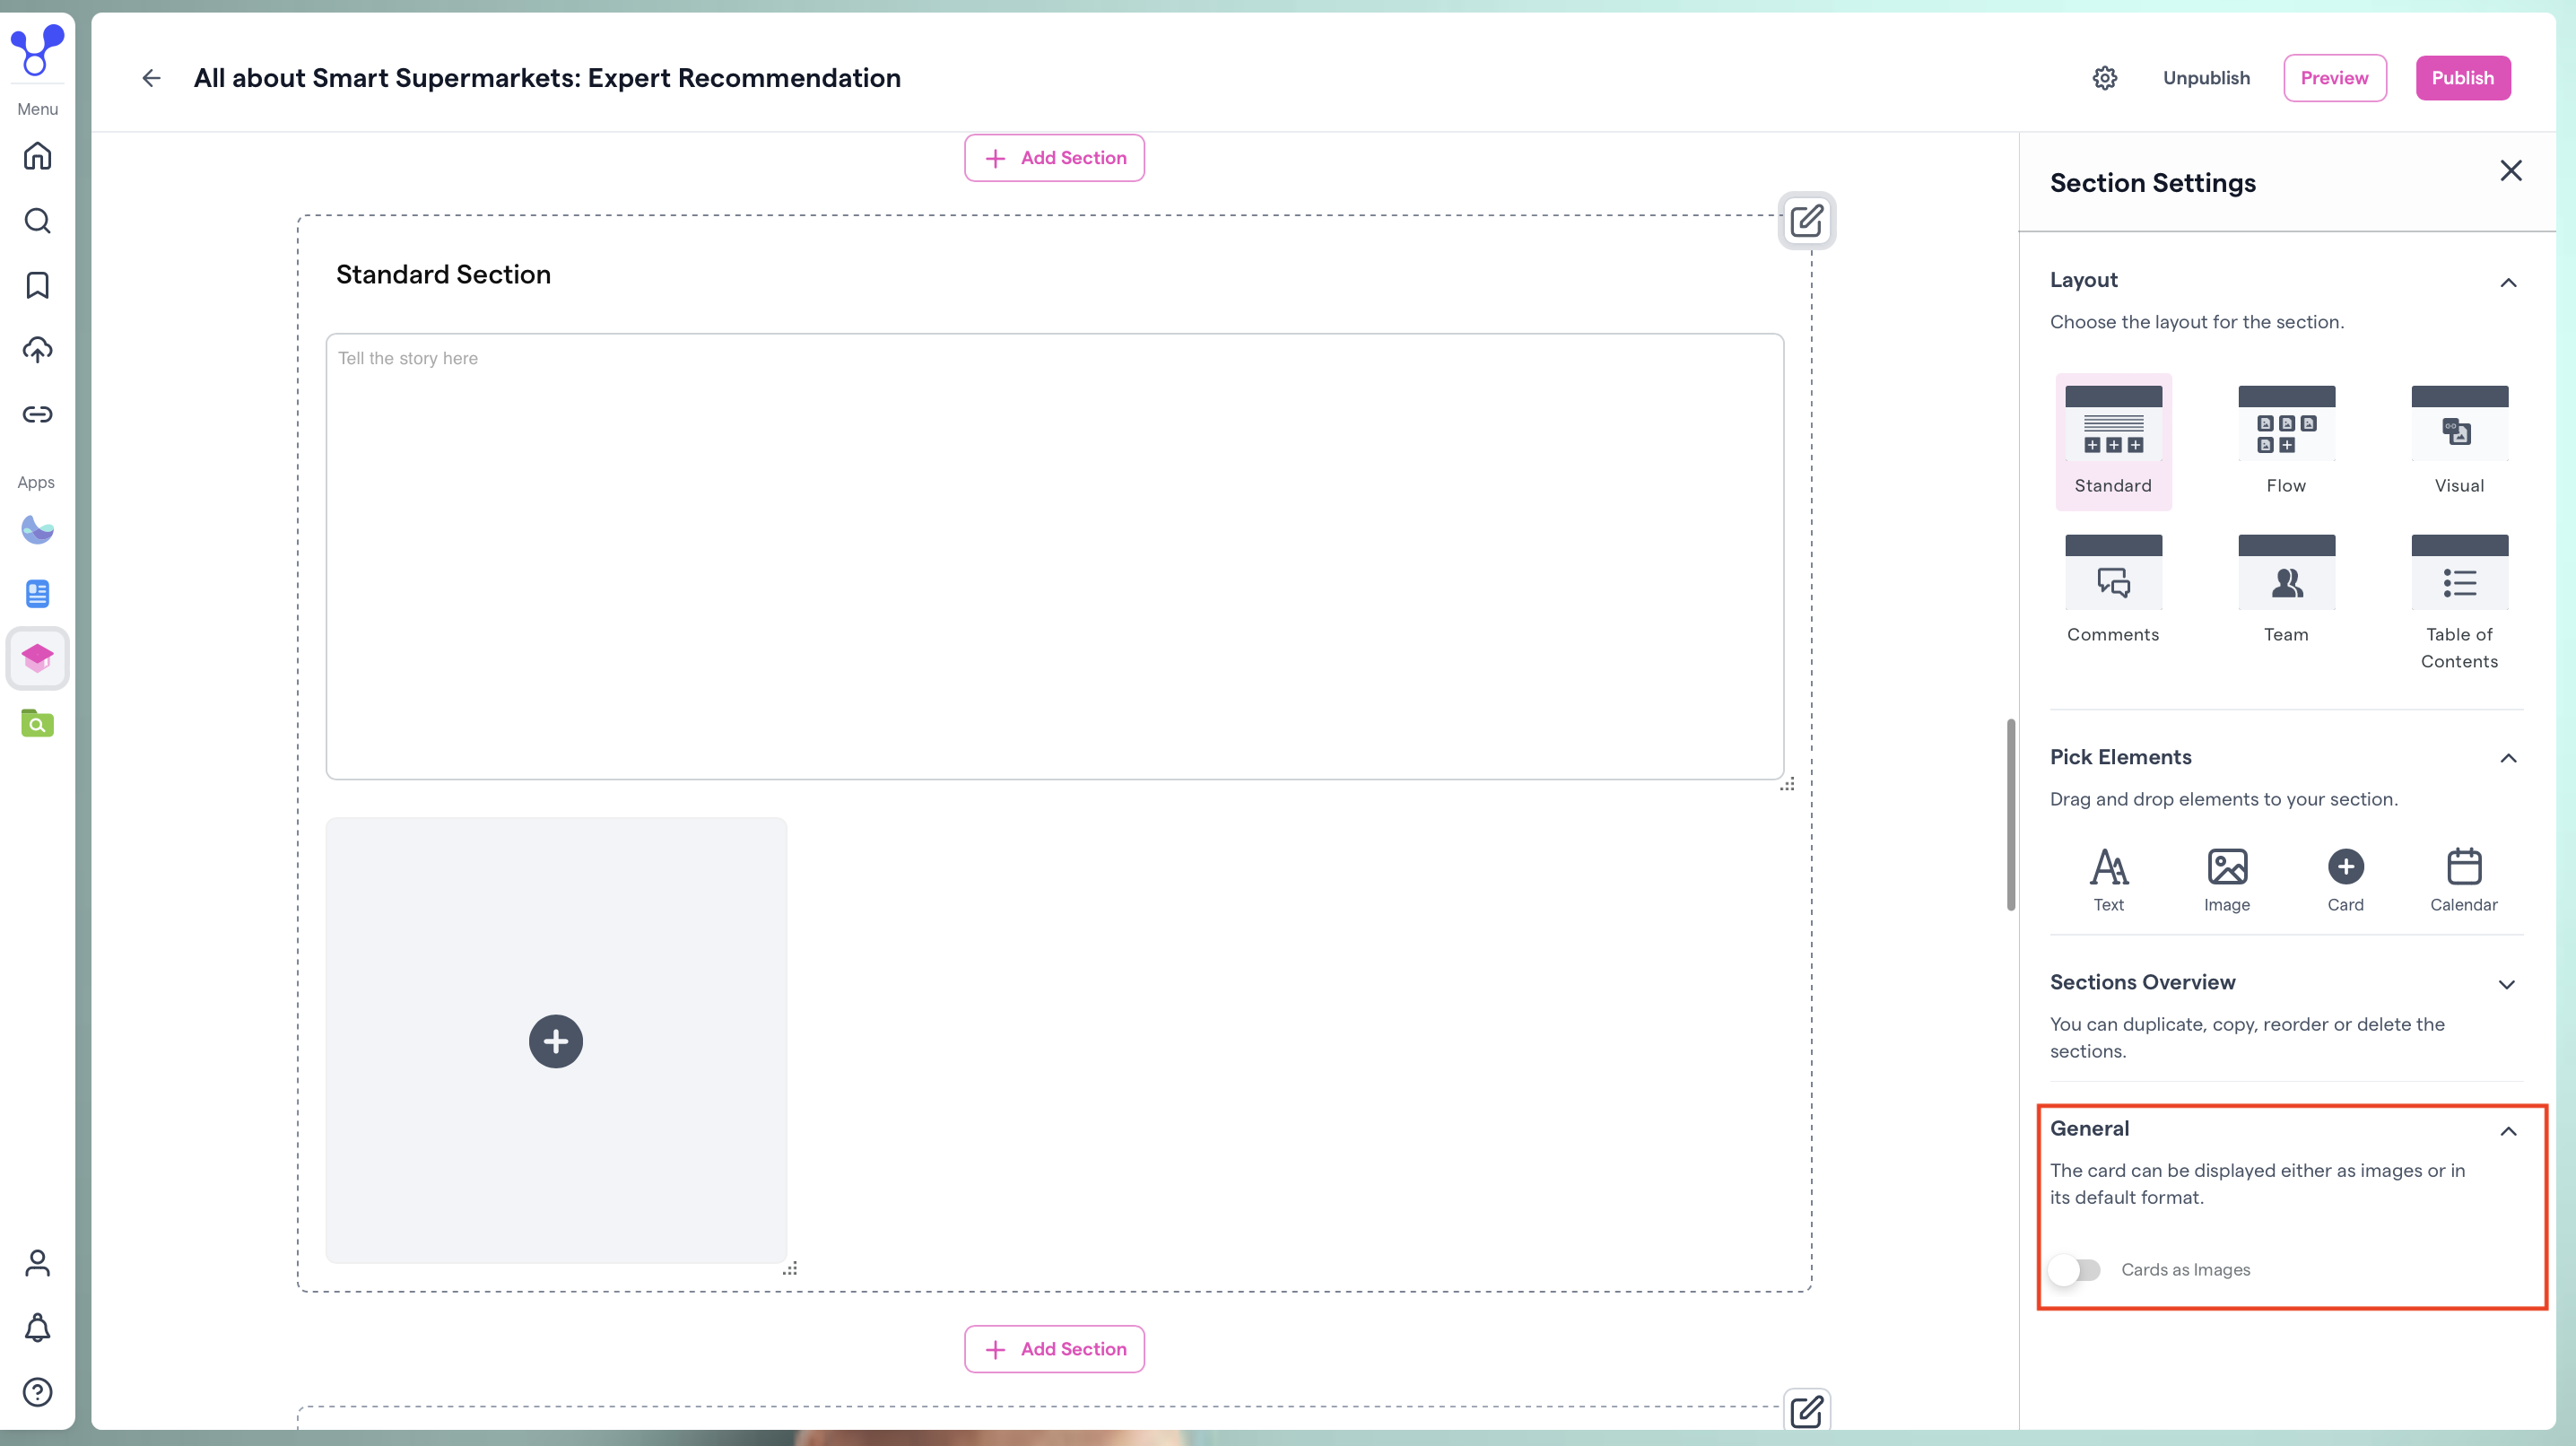The height and width of the screenshot is (1446, 2576).
Task: Open page settings gear icon
Action: (2105, 78)
